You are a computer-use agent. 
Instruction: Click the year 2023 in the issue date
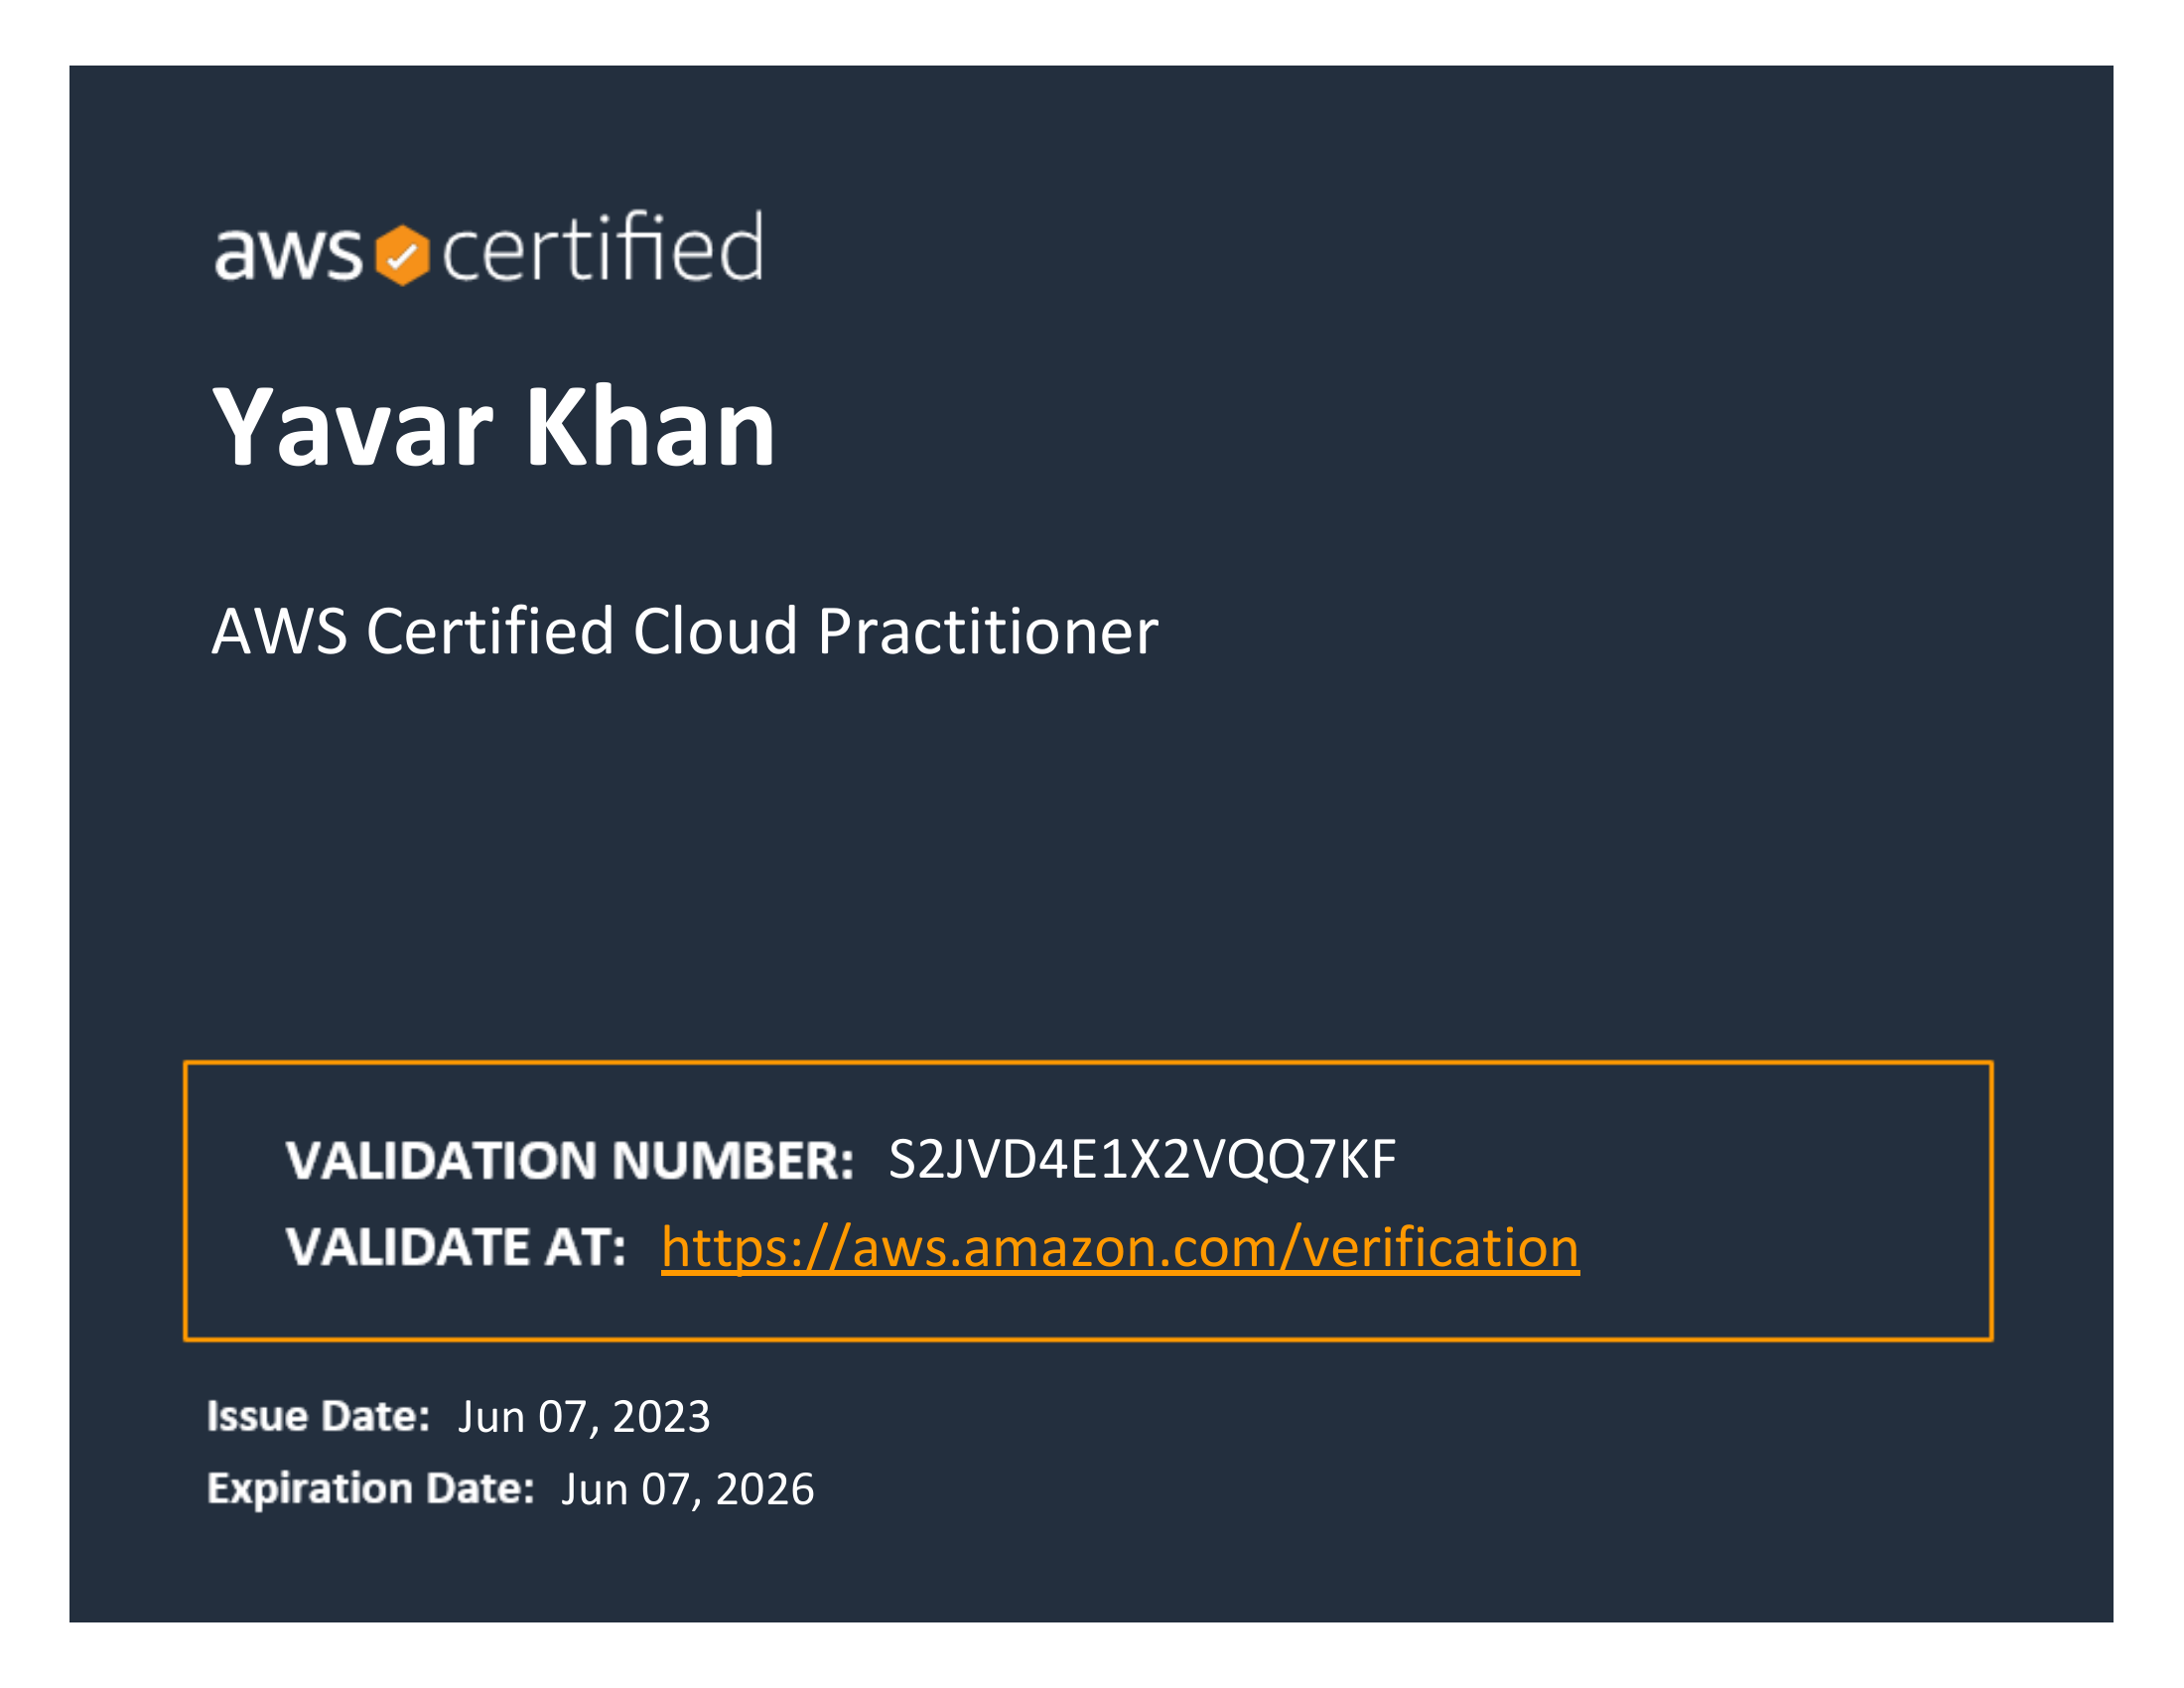point(661,1417)
